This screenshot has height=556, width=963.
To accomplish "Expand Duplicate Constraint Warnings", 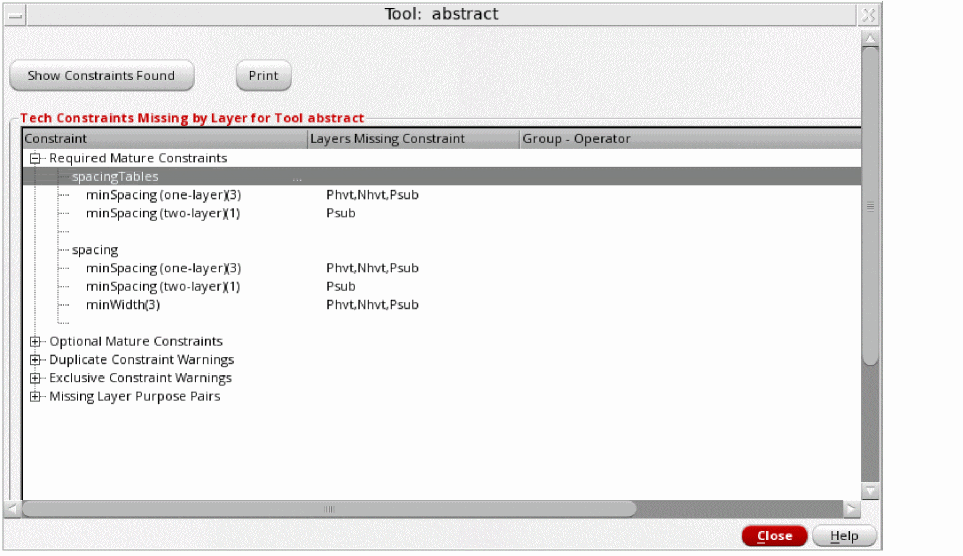I will pos(35,360).
